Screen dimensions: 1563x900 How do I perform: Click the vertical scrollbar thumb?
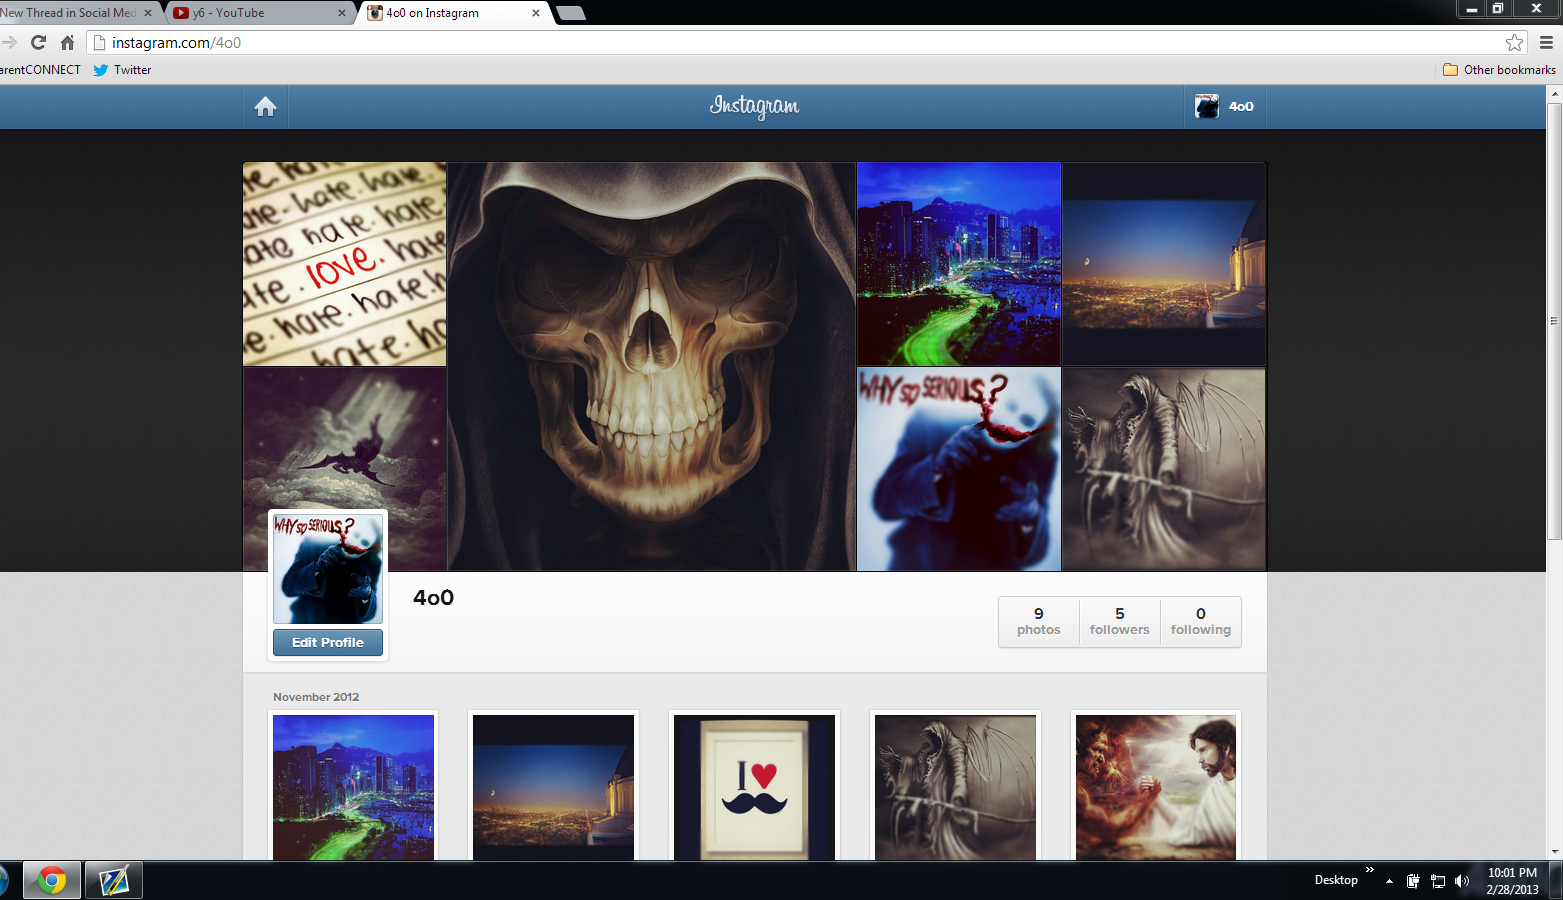(x=1554, y=320)
